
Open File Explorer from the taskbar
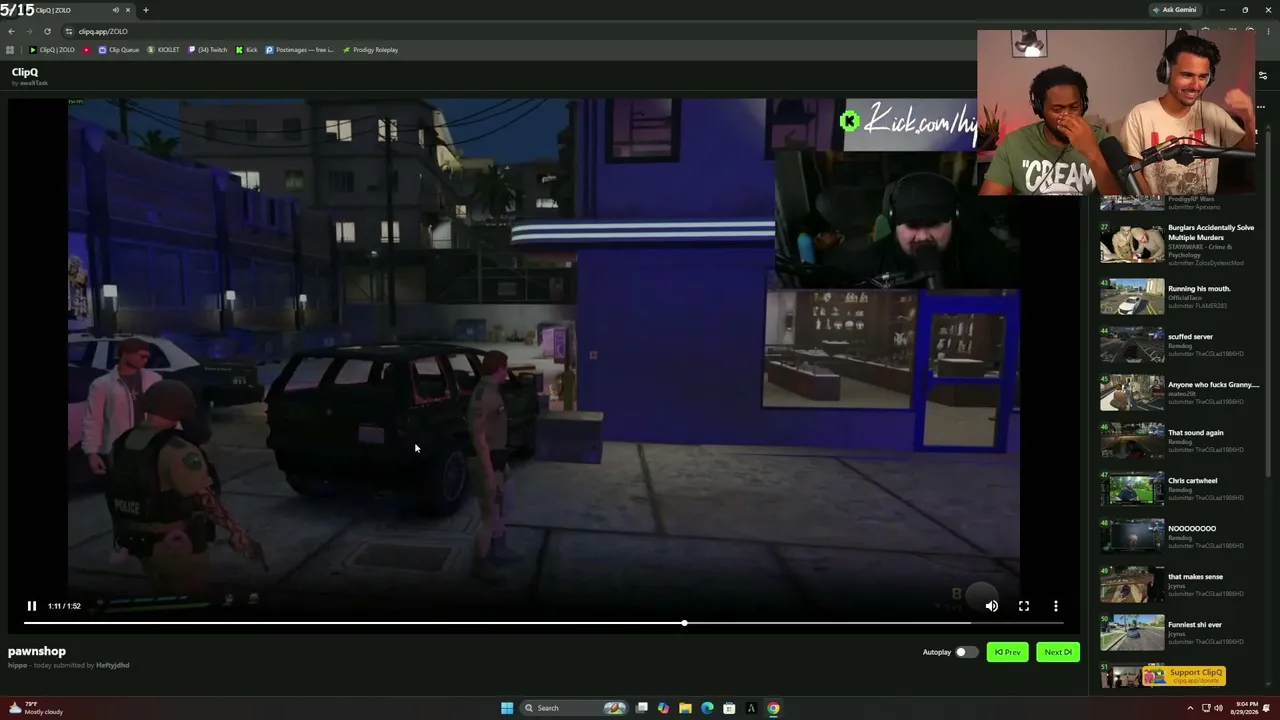click(x=685, y=708)
